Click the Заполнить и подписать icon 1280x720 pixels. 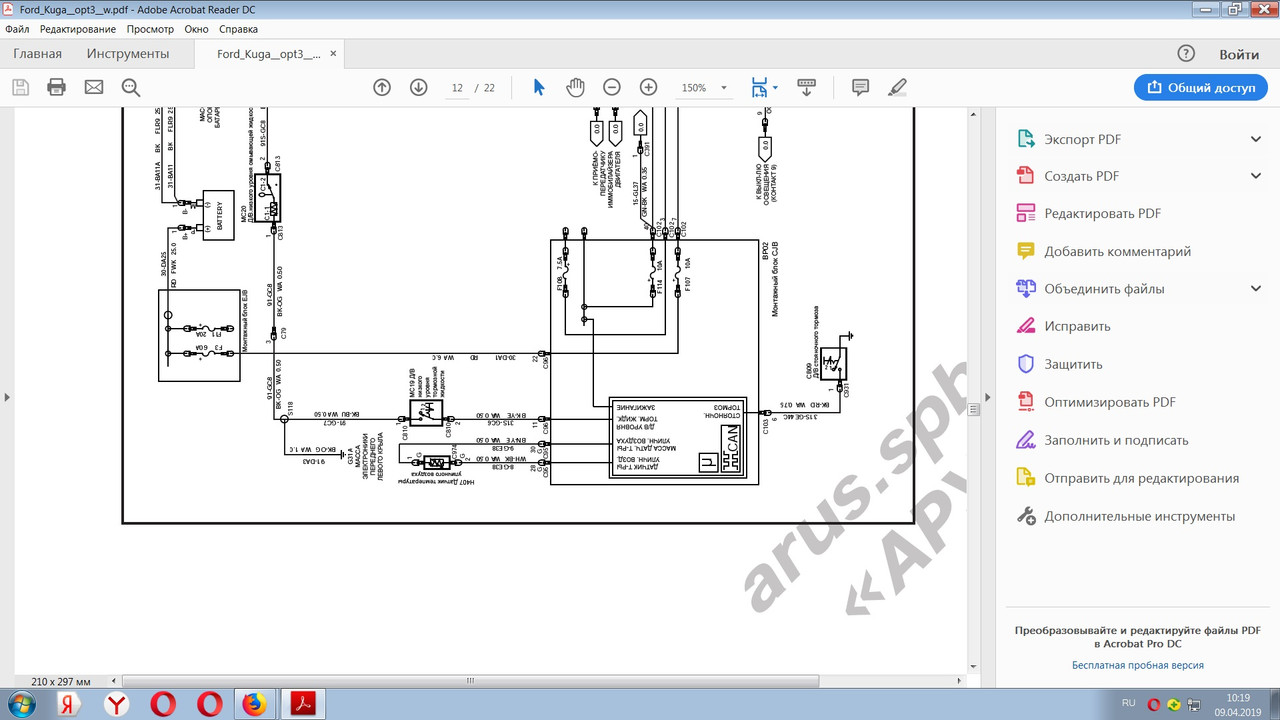[x=1025, y=440]
